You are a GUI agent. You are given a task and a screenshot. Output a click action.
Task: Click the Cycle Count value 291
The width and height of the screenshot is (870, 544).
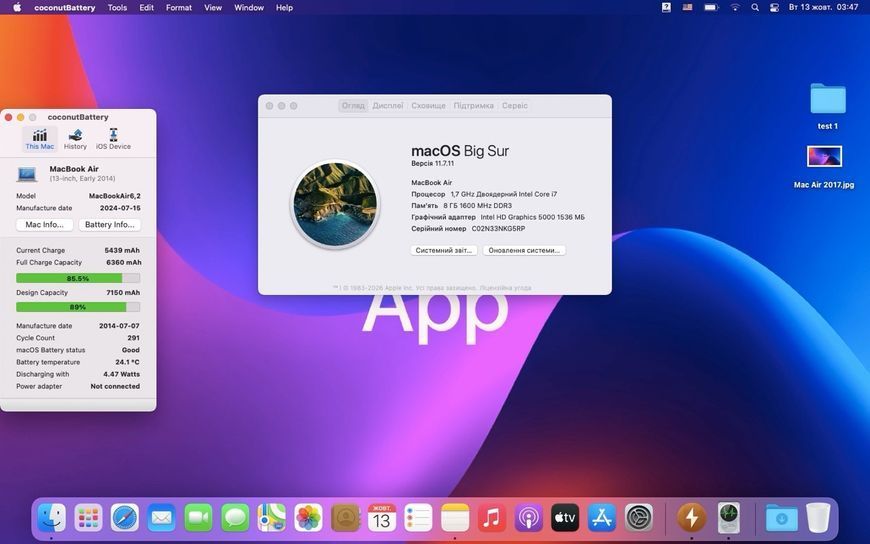[x=134, y=338]
